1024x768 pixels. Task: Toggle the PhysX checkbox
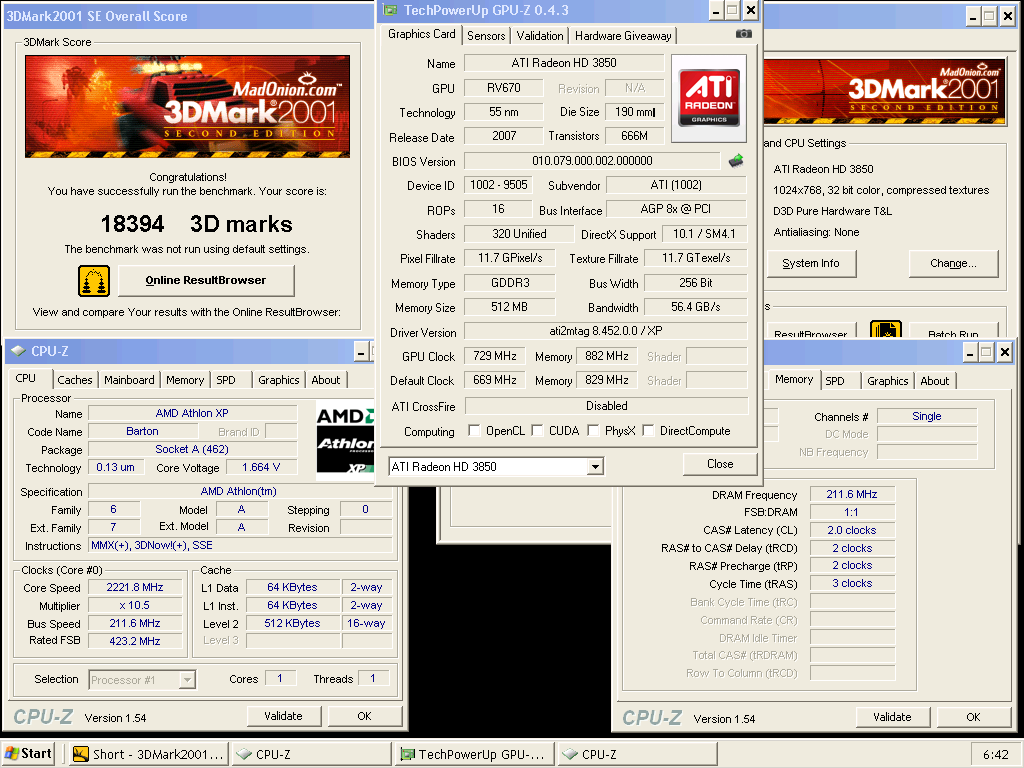pyautogui.click(x=593, y=430)
